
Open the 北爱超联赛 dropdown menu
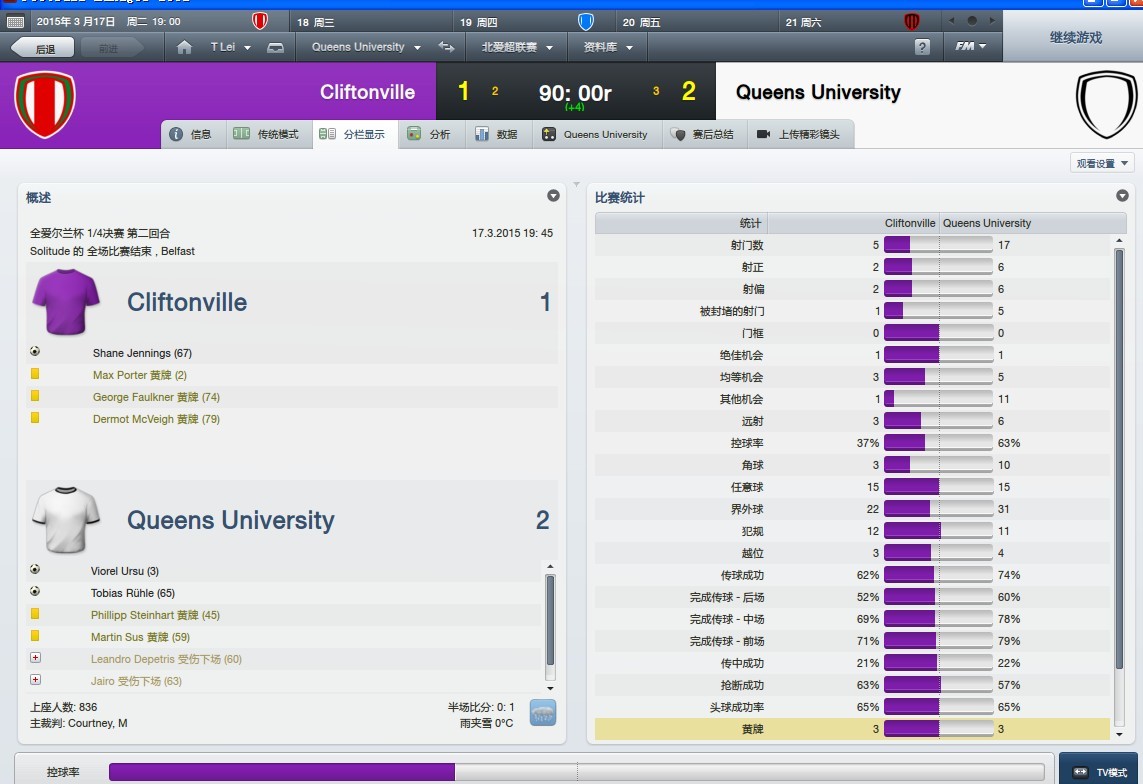click(516, 47)
